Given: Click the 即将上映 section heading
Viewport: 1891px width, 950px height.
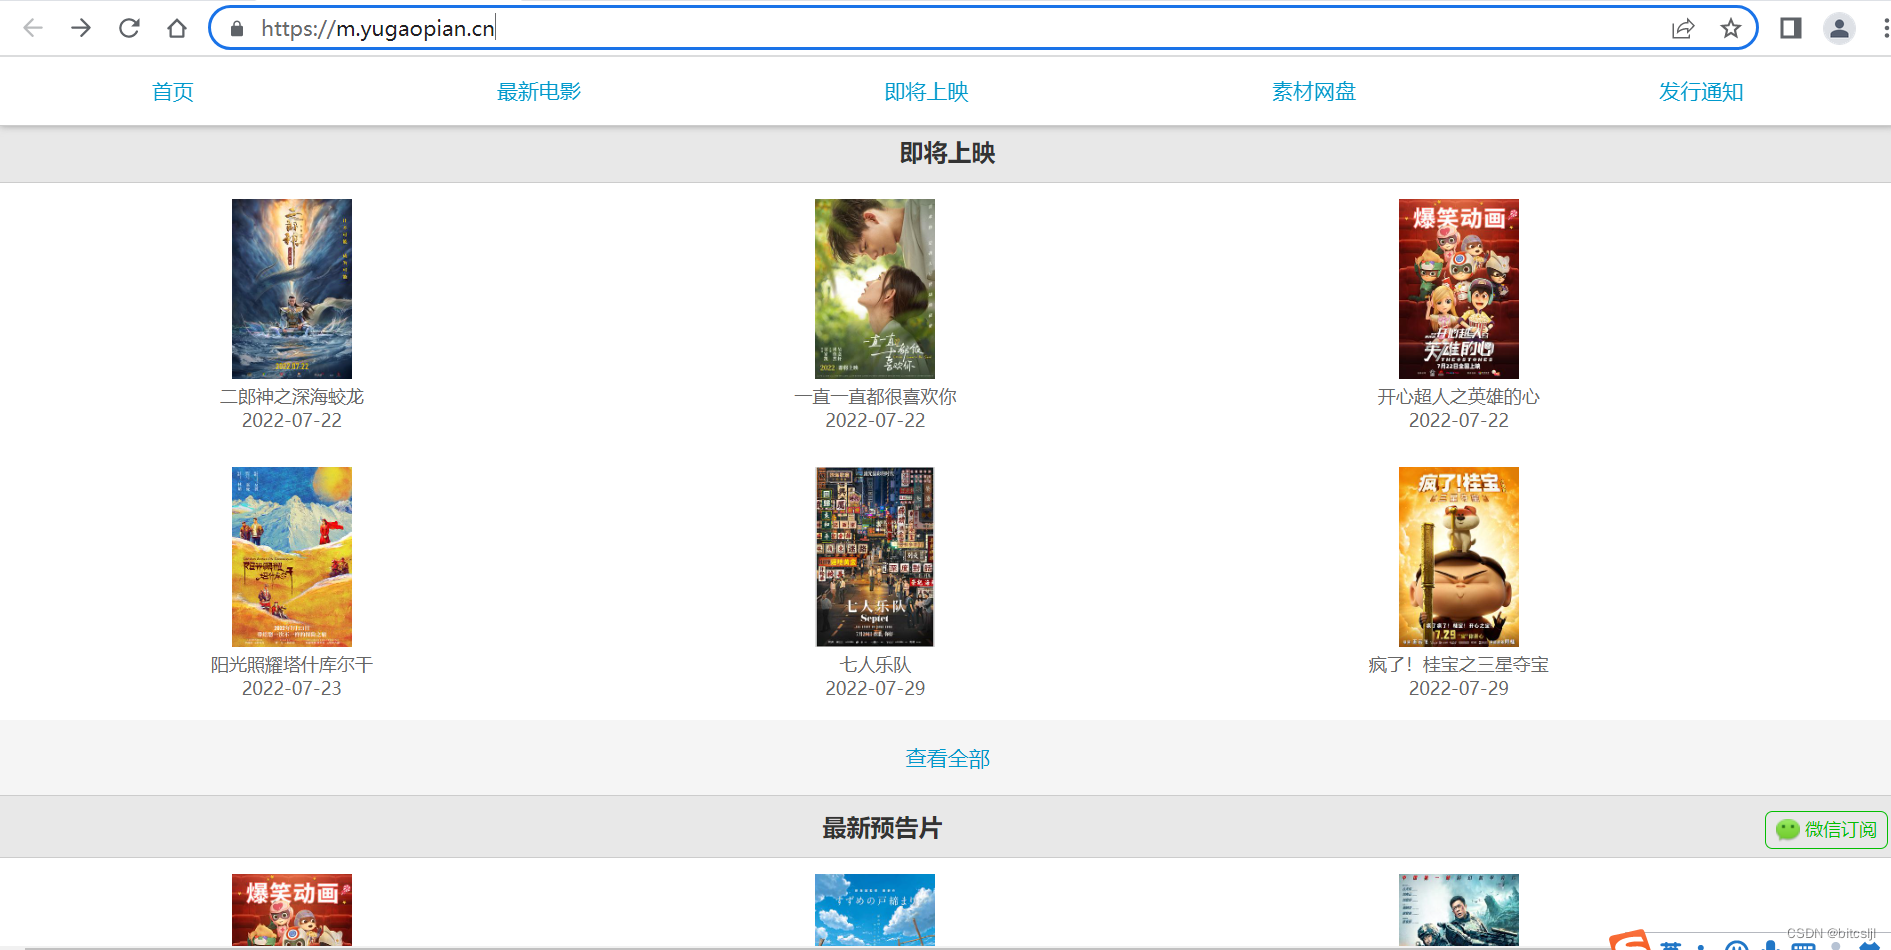Looking at the screenshot, I should [x=948, y=153].
